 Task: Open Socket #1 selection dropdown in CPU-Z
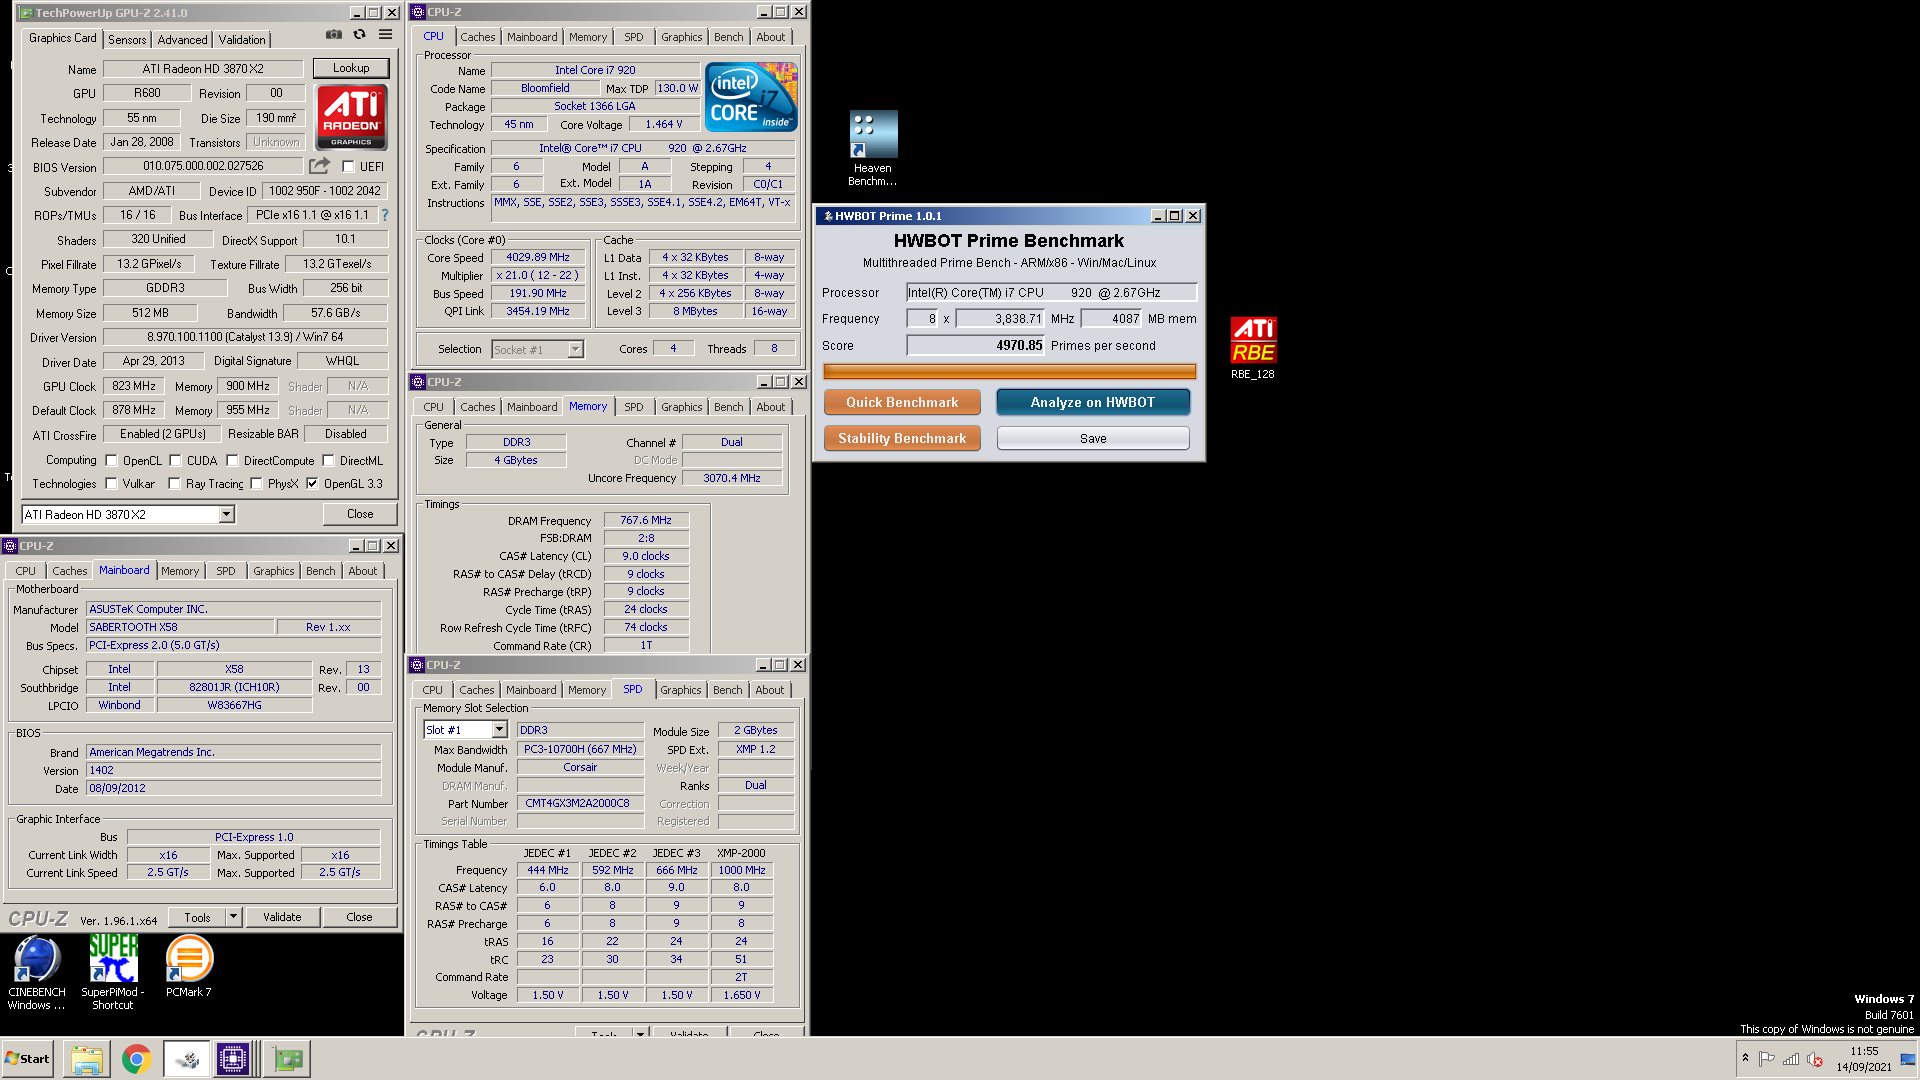point(537,349)
